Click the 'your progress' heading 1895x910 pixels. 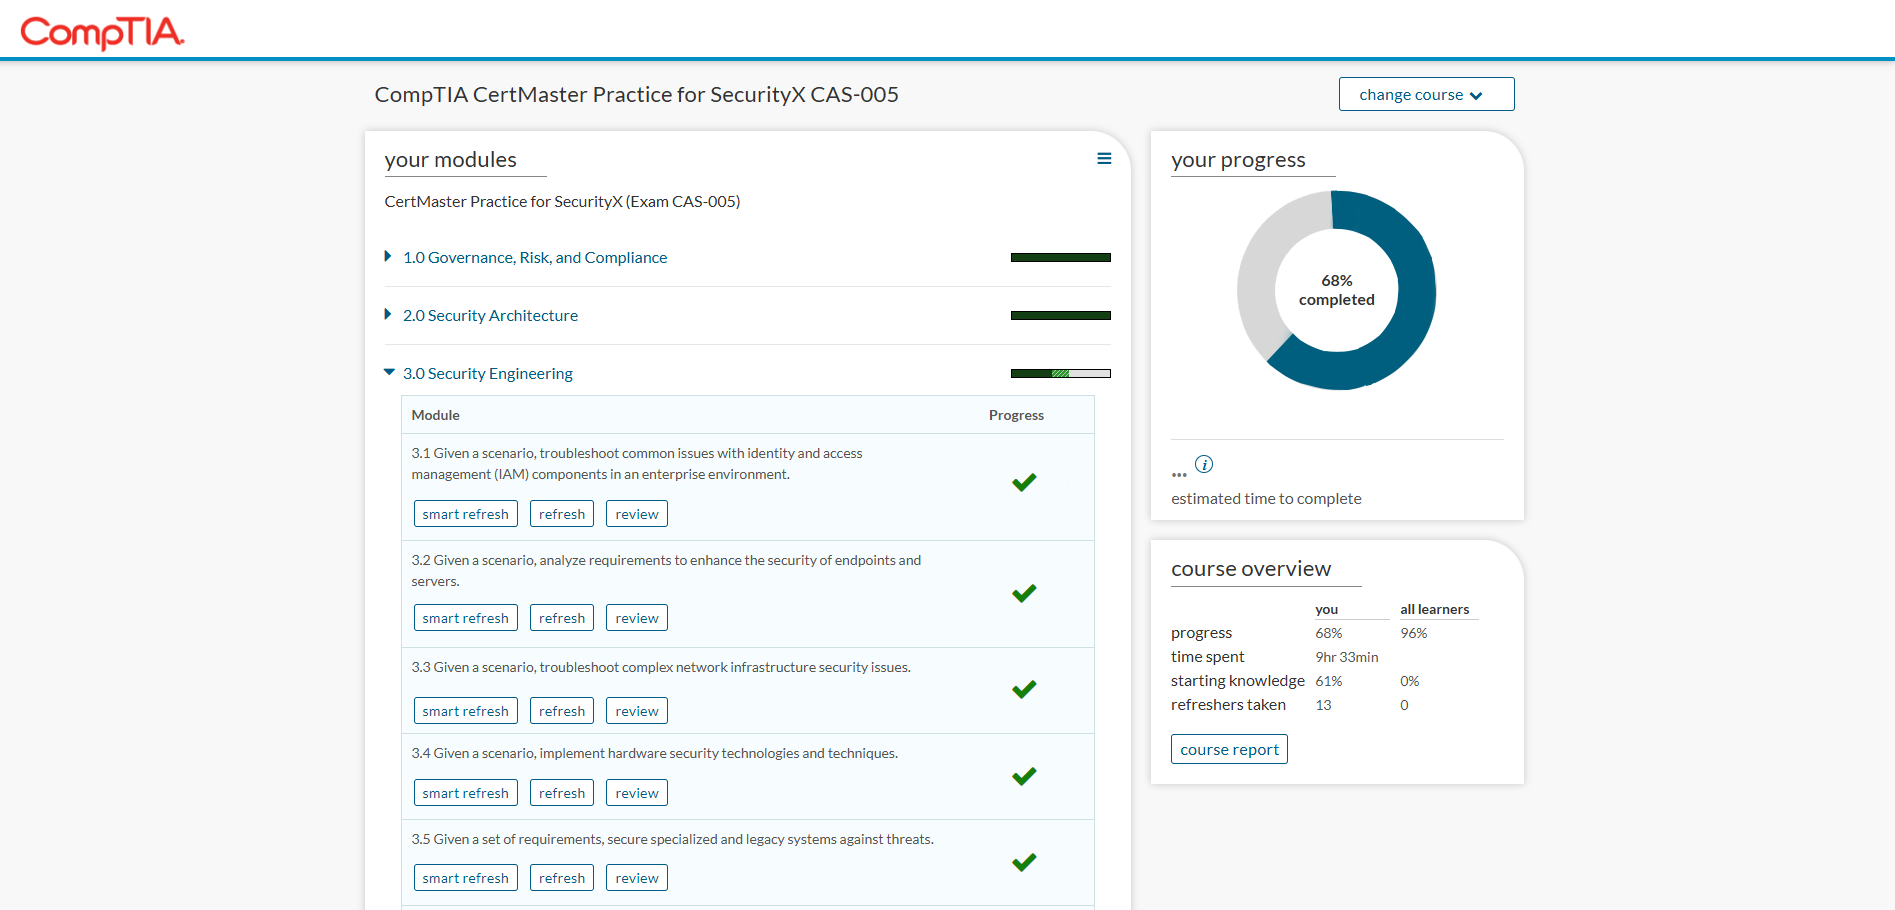point(1238,160)
